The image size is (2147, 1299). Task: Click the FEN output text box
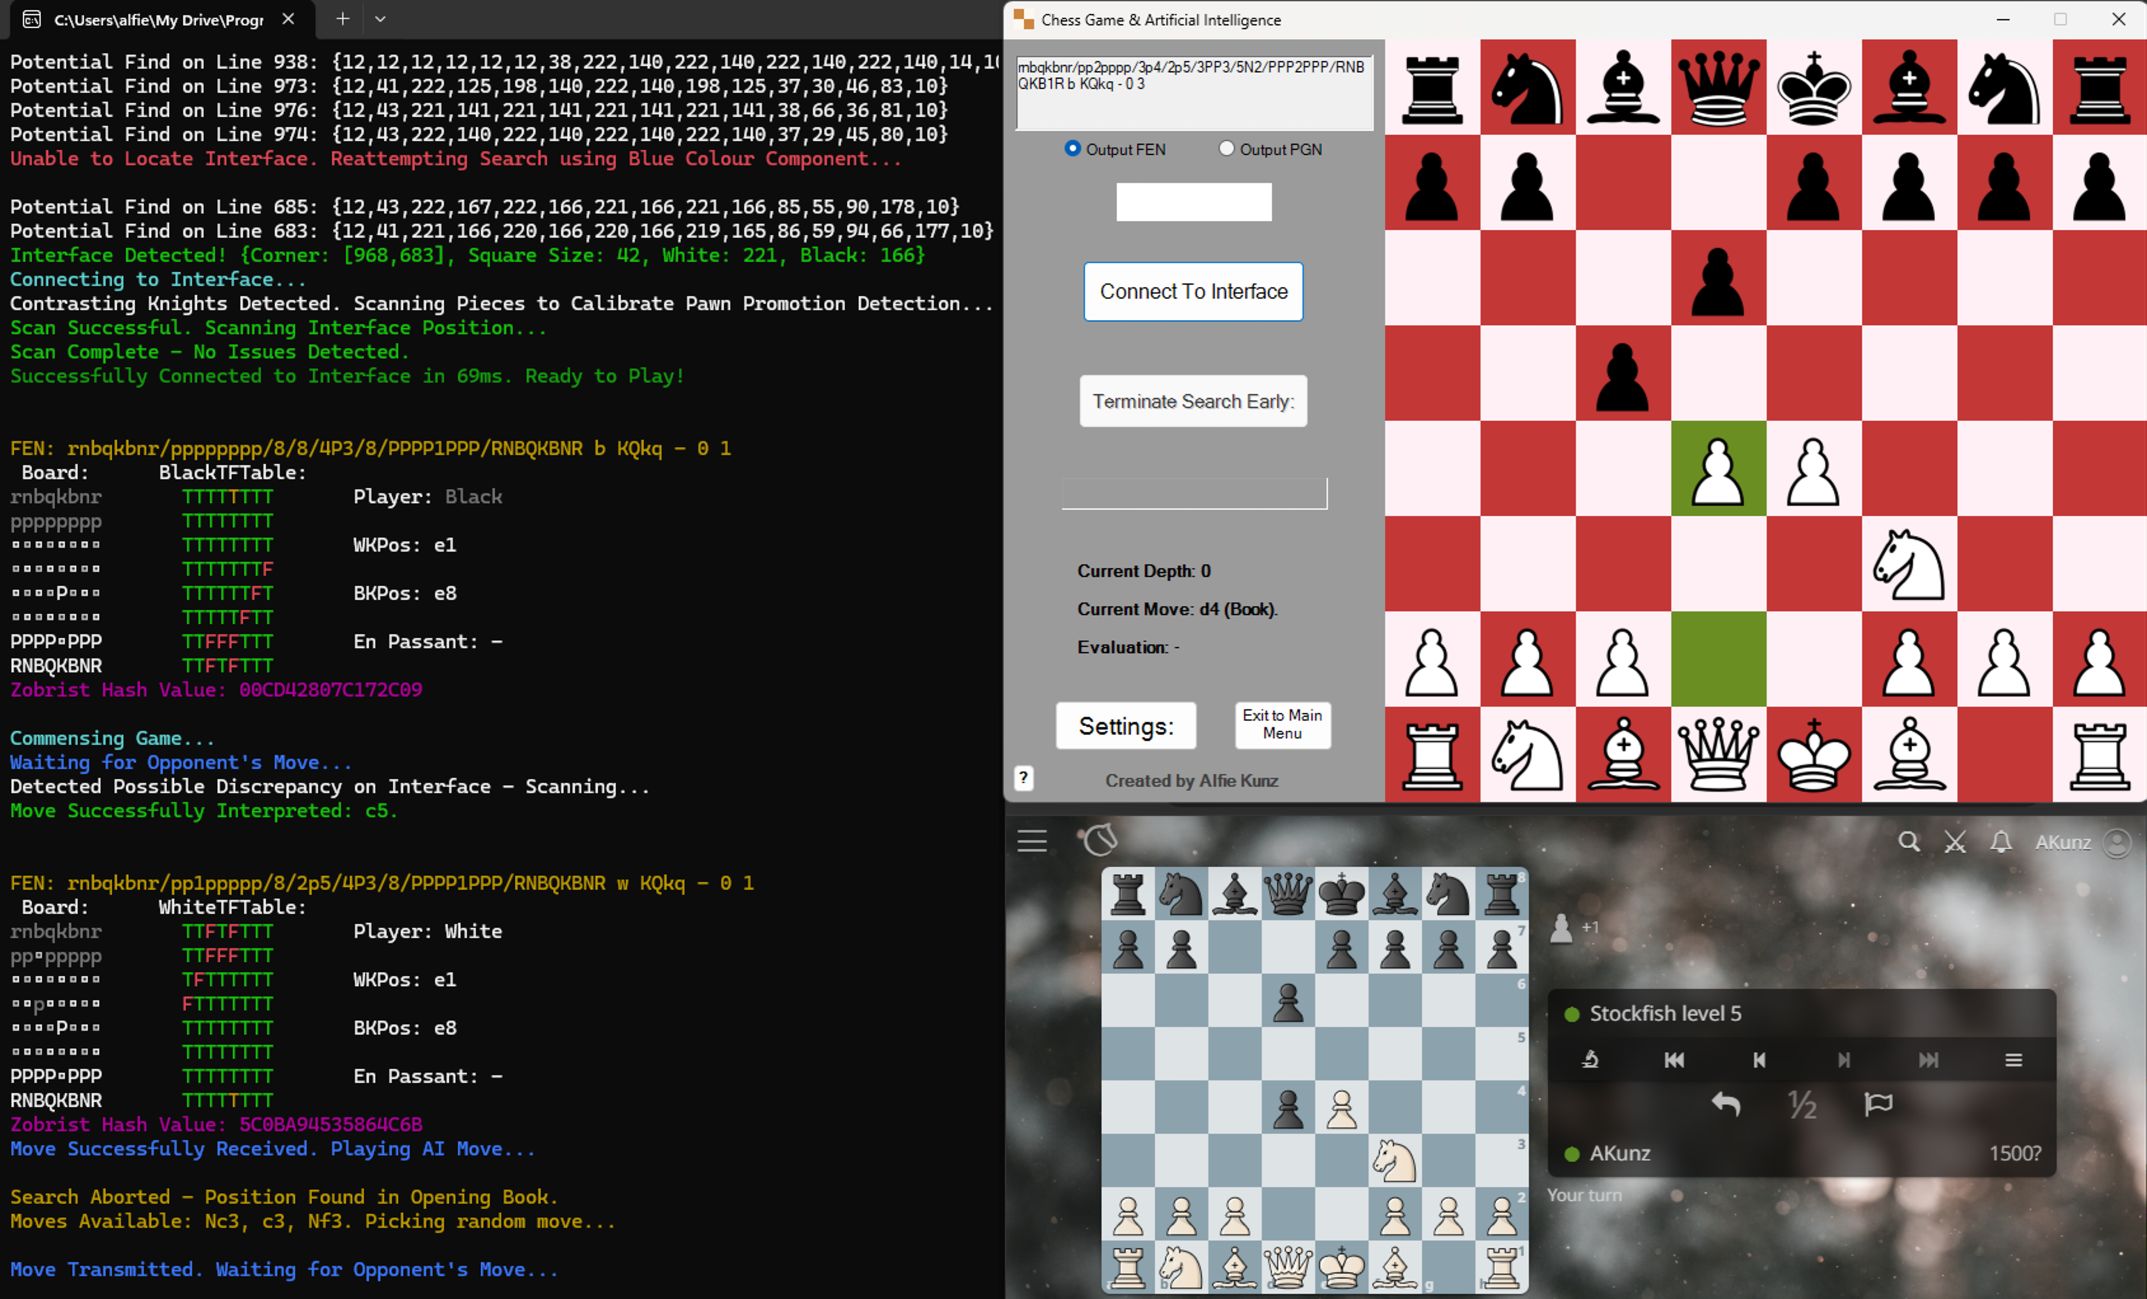click(x=1194, y=93)
